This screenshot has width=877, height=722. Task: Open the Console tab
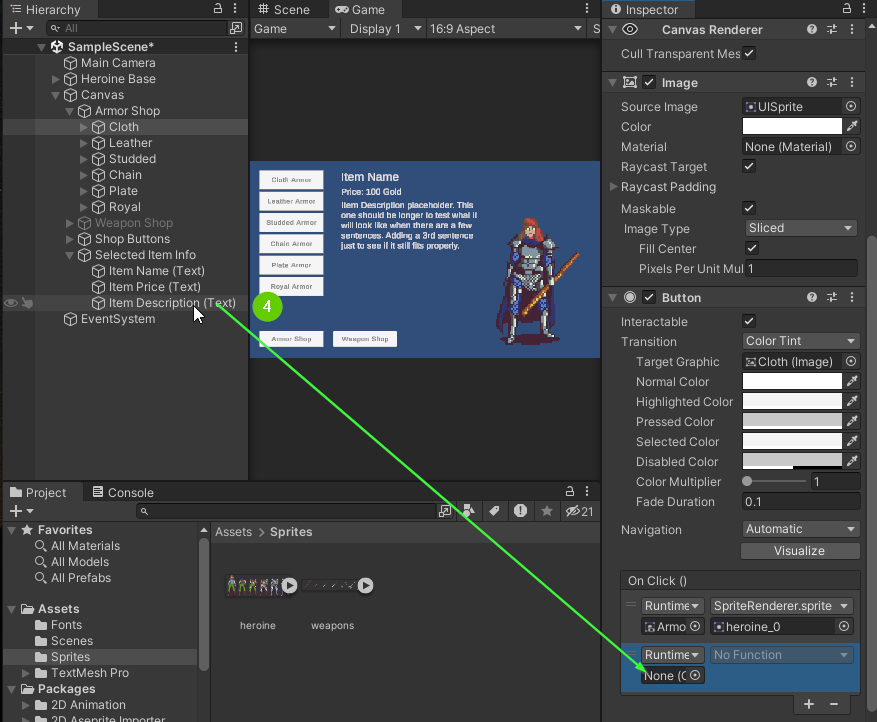pos(123,493)
